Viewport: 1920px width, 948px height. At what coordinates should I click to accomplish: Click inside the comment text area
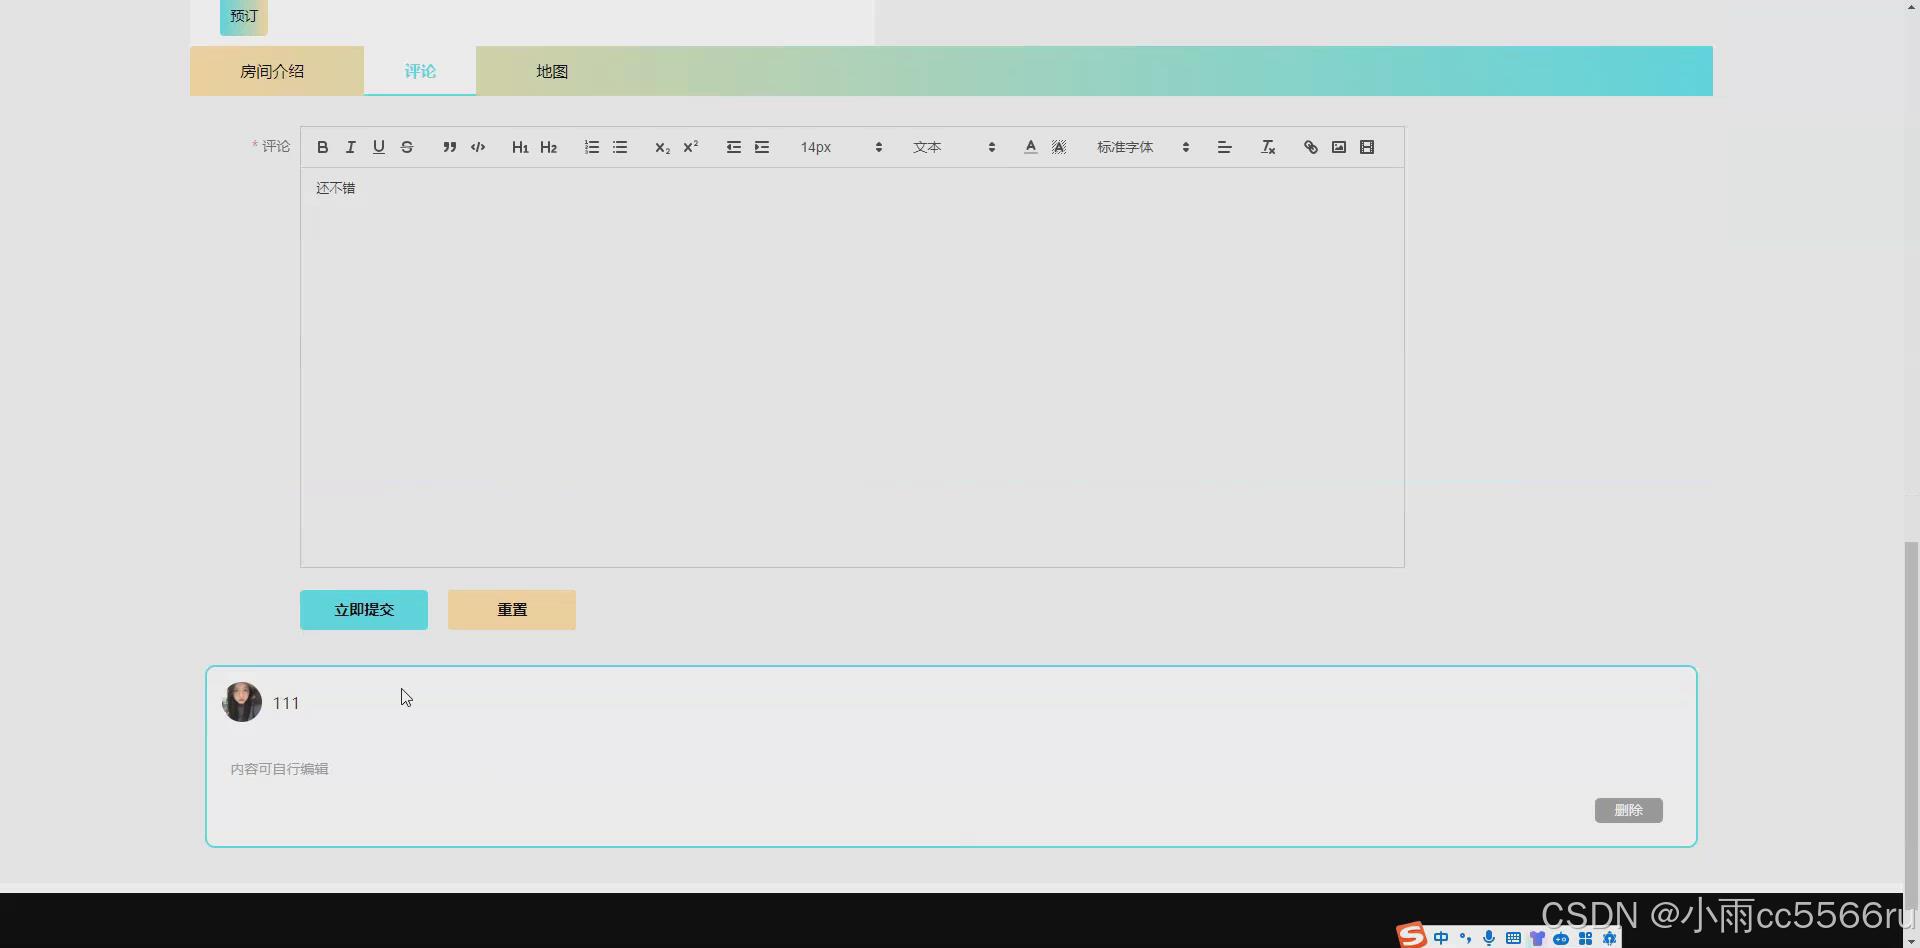(852, 367)
